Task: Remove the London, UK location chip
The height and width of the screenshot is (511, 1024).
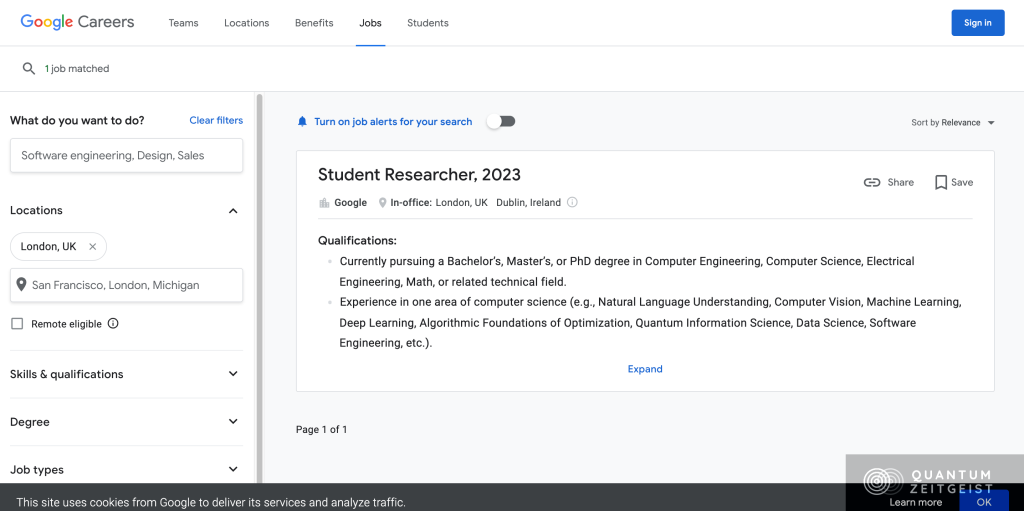Action: tap(93, 247)
